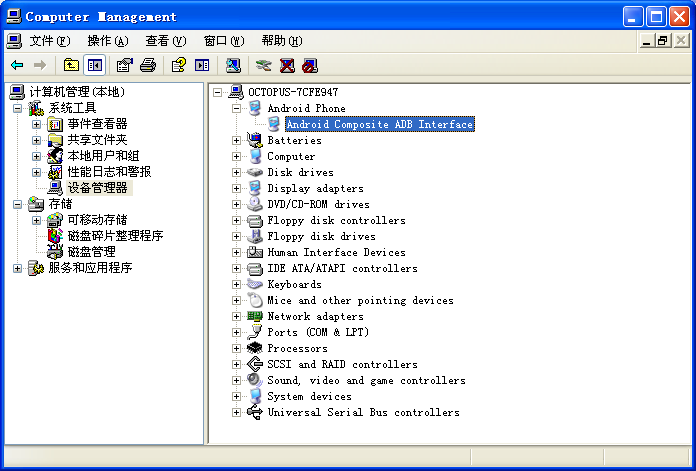Expand the Floppy disk controllers node
The height and width of the screenshot is (471, 696).
236,220
